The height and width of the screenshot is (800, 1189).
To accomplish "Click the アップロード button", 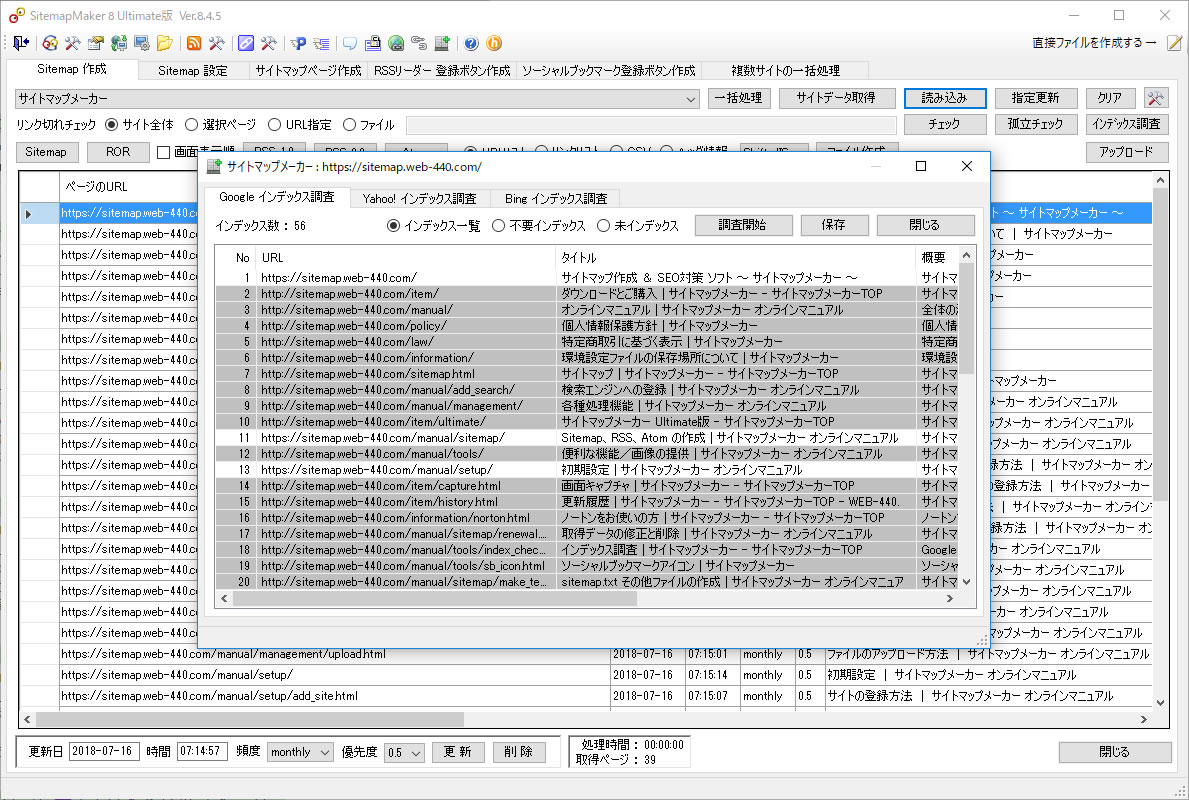I will (x=1126, y=152).
